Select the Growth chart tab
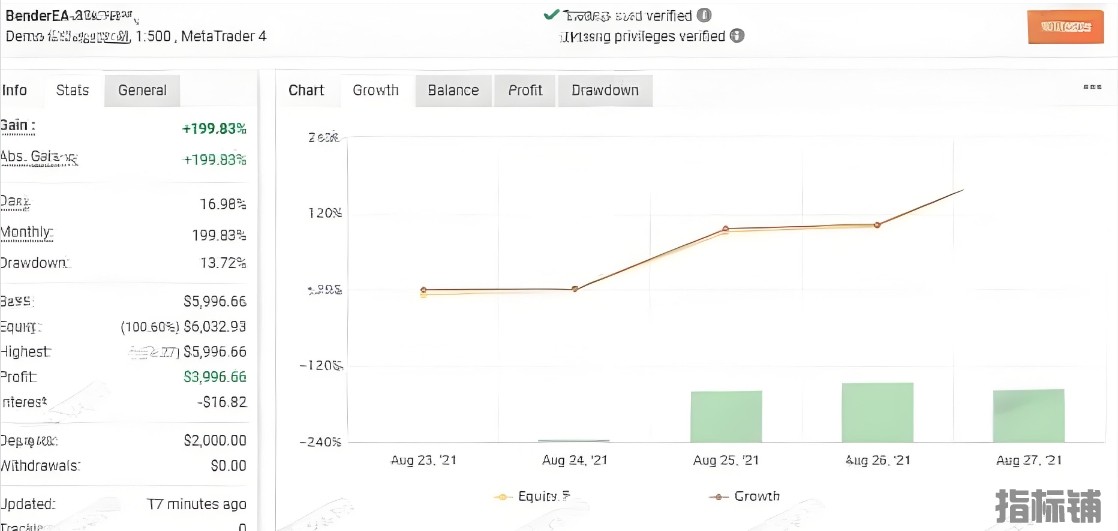1118x531 pixels. click(376, 90)
